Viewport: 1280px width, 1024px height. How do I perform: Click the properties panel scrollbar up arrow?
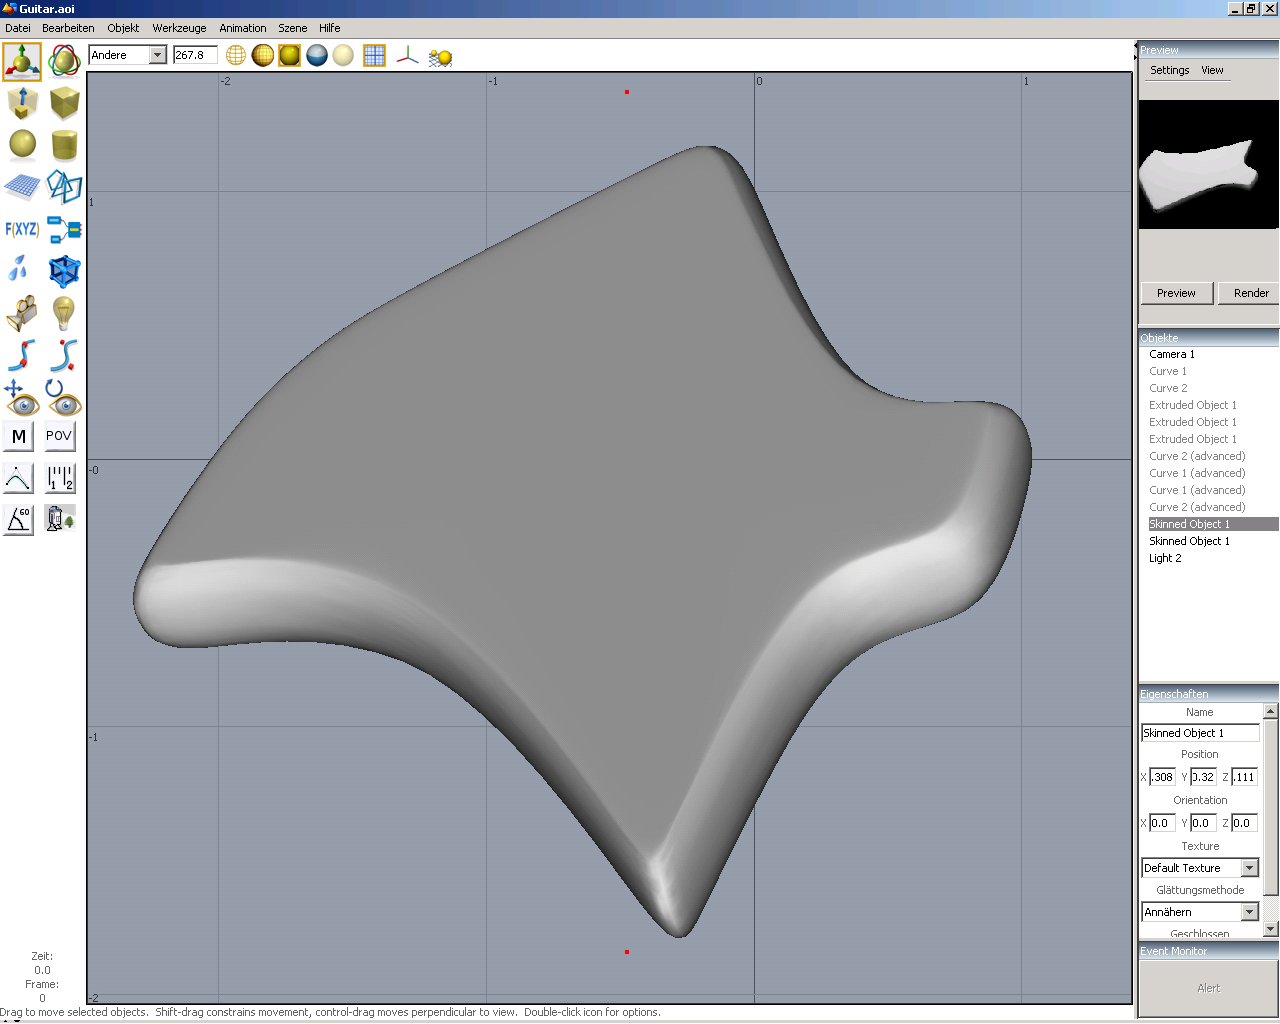pos(1271,711)
